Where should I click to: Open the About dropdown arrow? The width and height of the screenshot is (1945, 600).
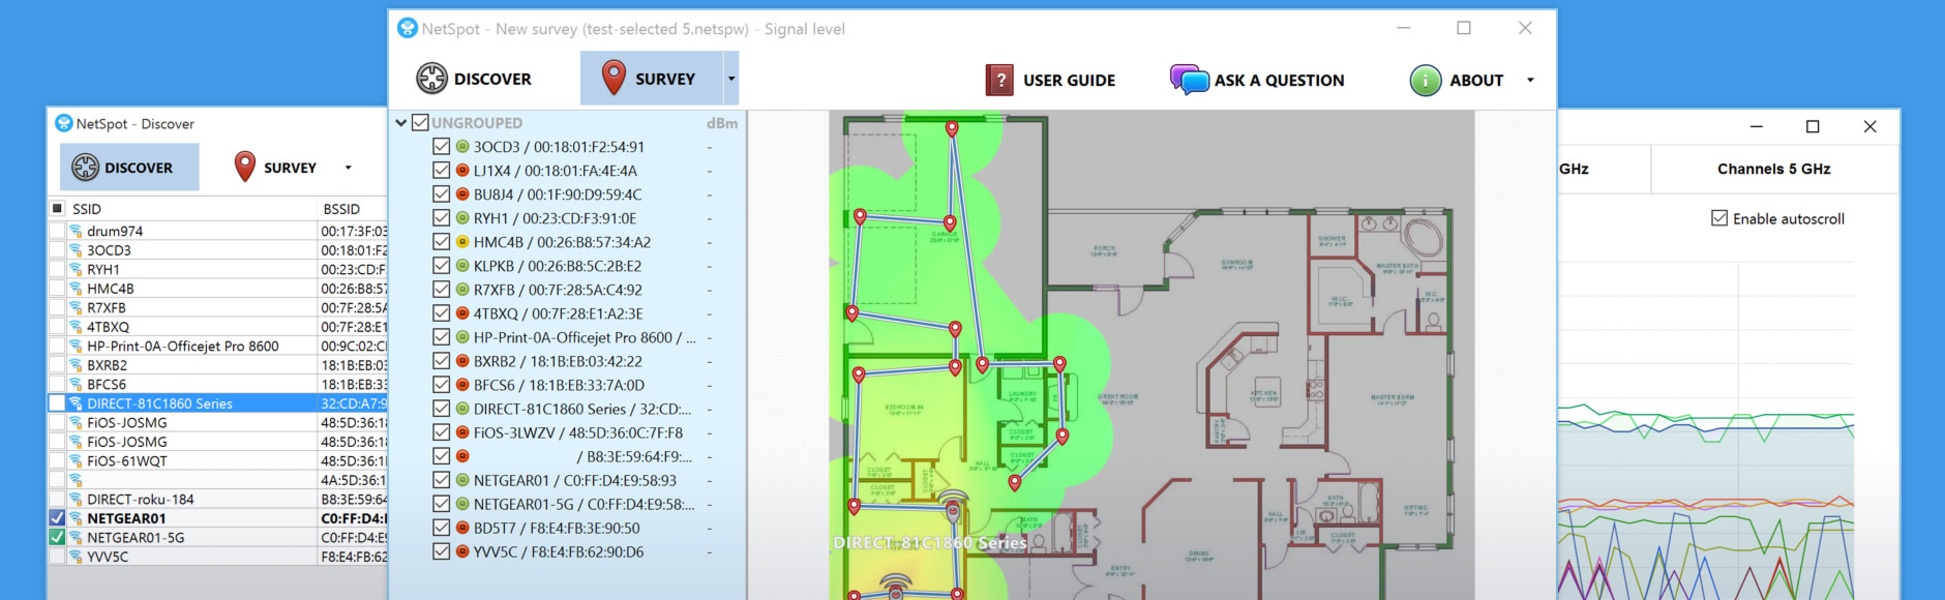pyautogui.click(x=1530, y=80)
